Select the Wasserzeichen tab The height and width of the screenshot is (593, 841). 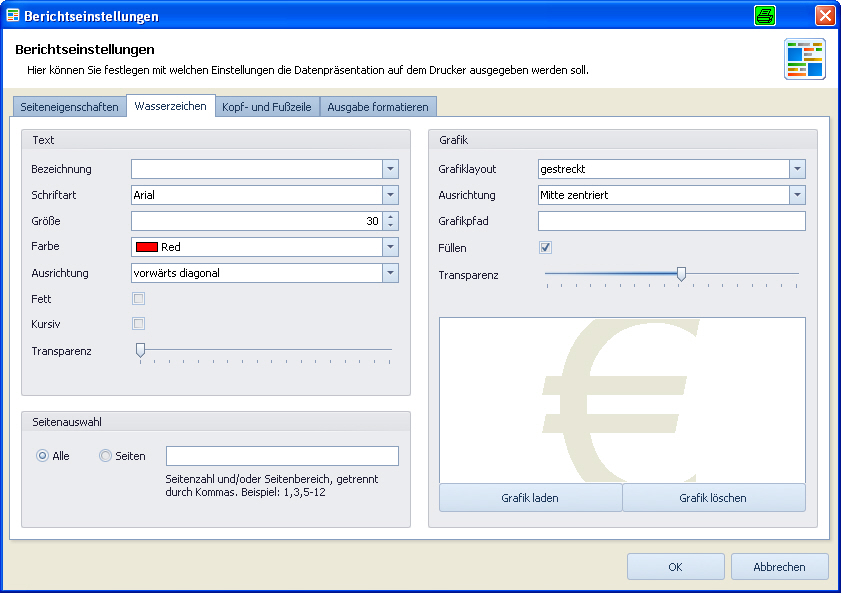pyautogui.click(x=171, y=106)
